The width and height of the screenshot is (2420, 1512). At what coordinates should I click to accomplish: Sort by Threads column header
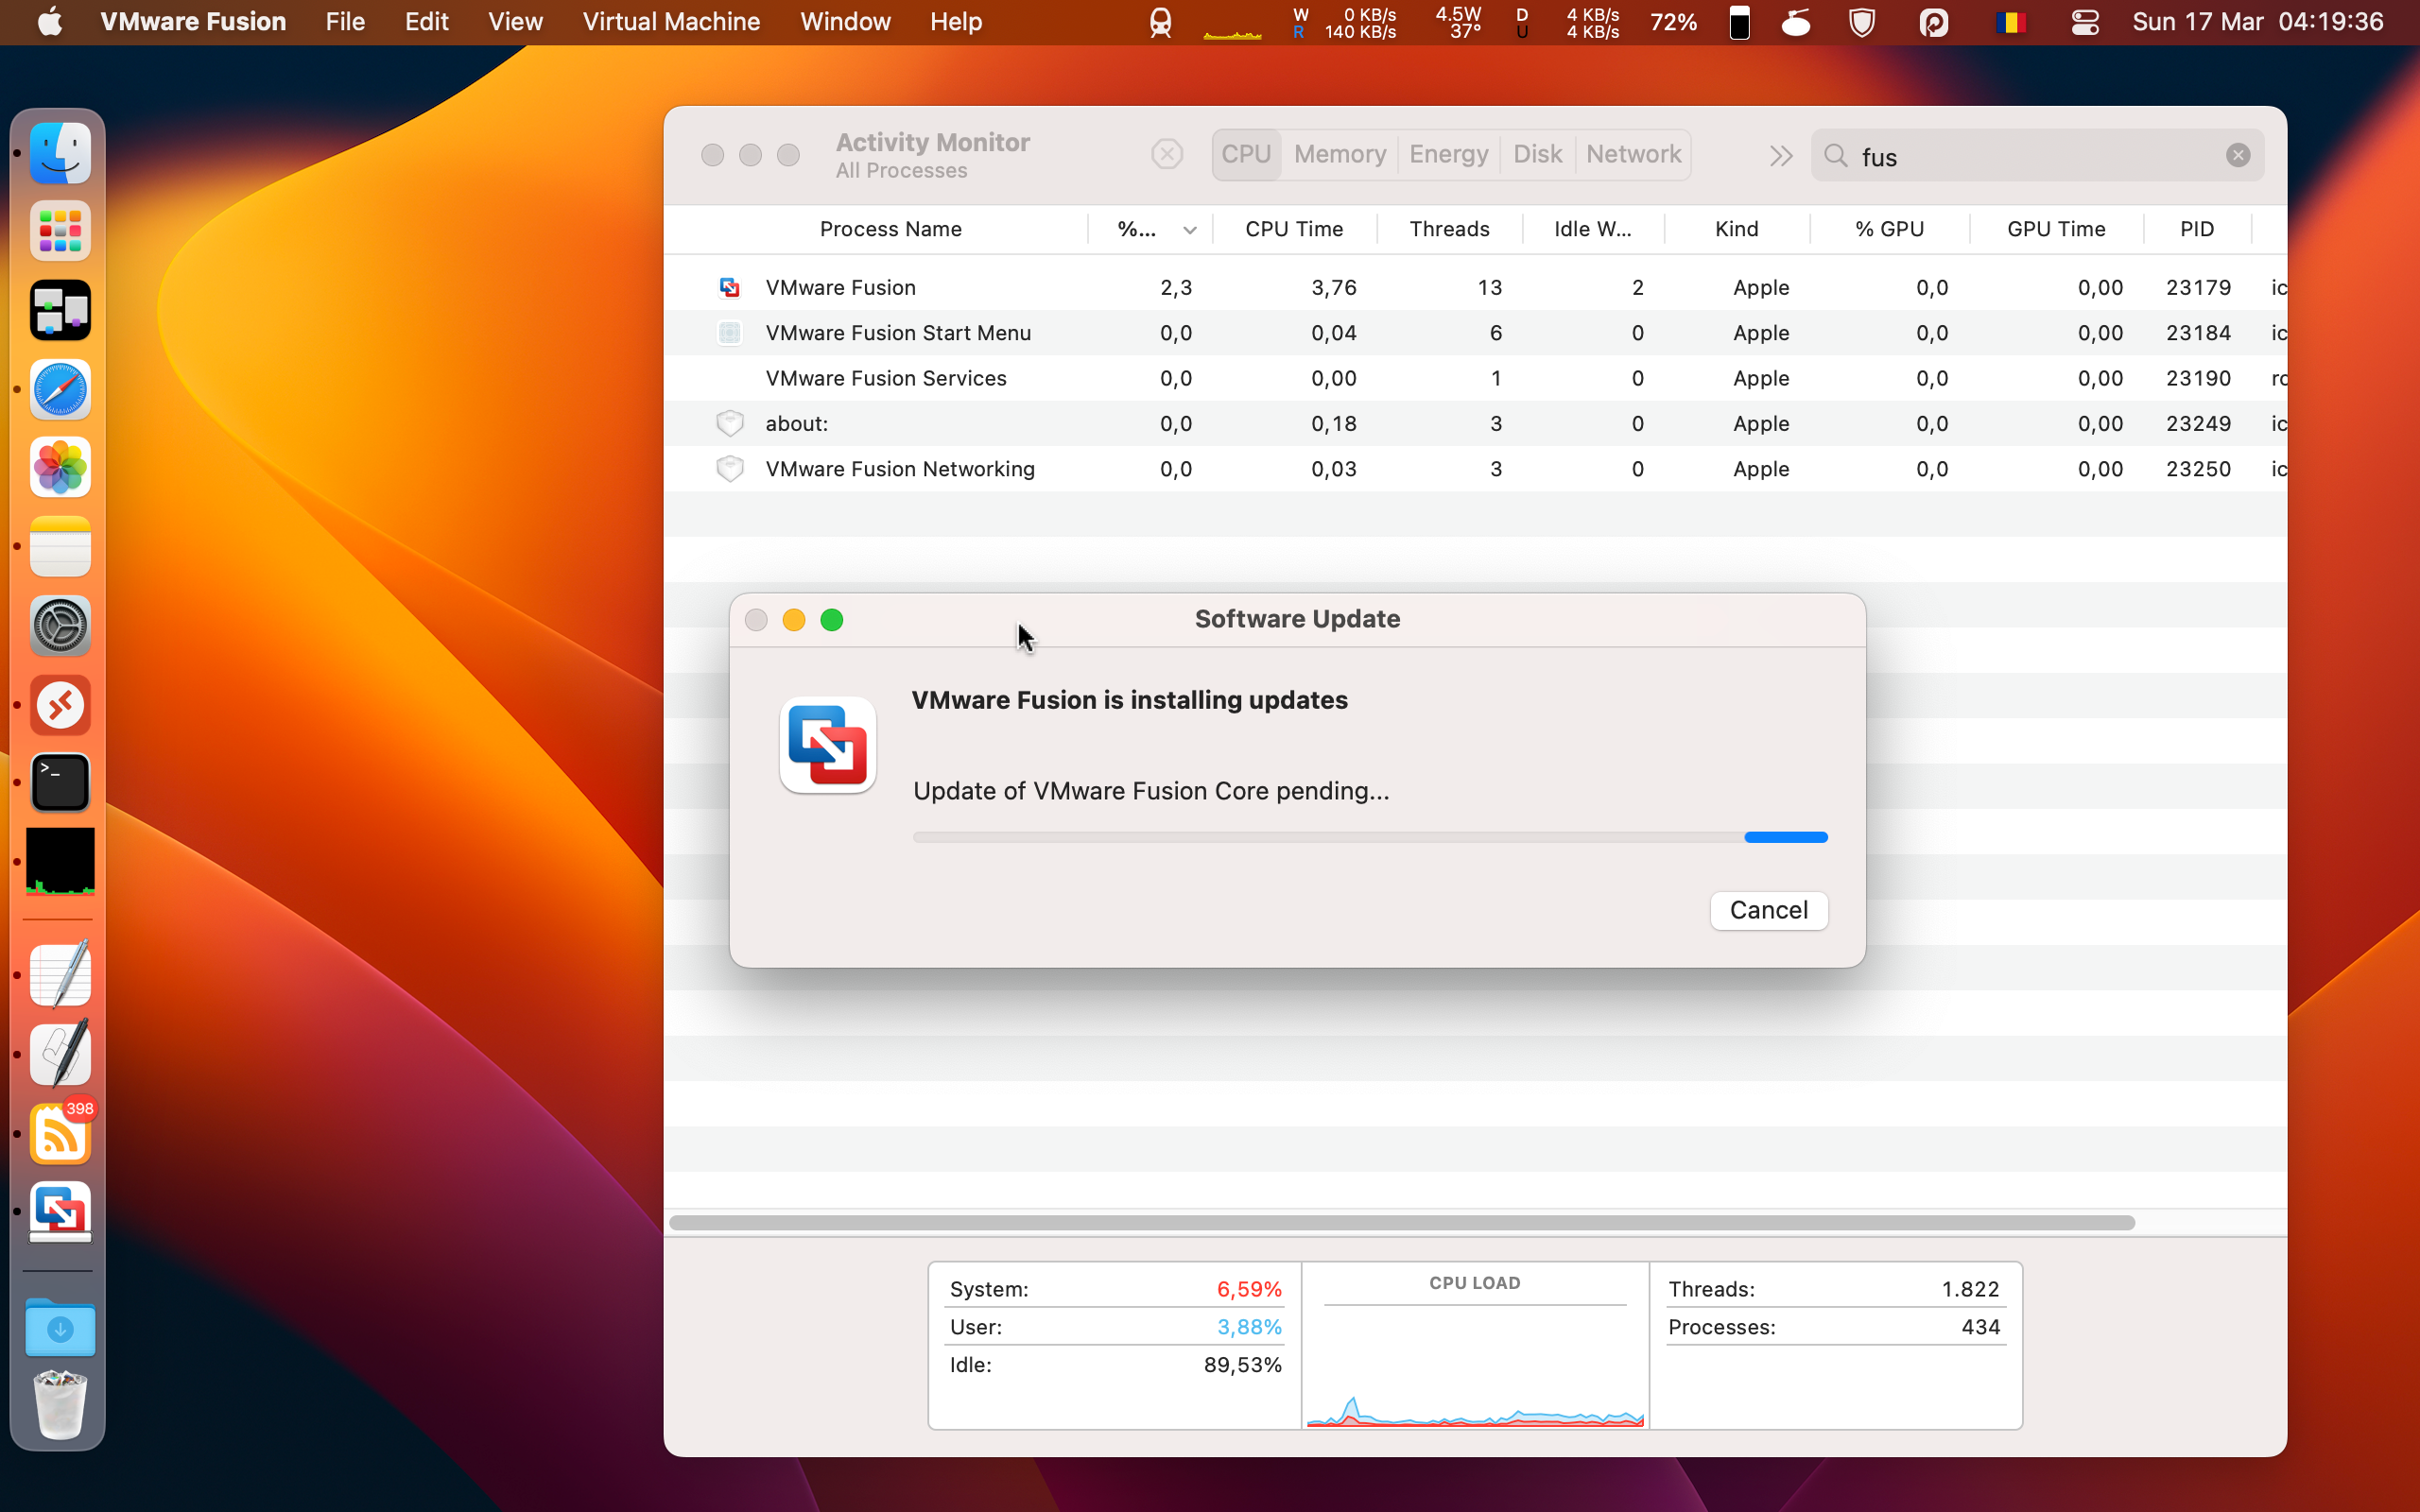point(1449,229)
